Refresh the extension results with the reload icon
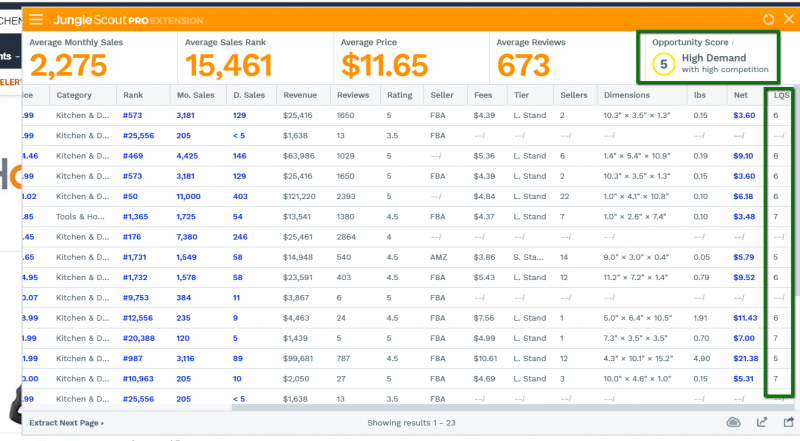The image size is (800, 441). (x=768, y=19)
